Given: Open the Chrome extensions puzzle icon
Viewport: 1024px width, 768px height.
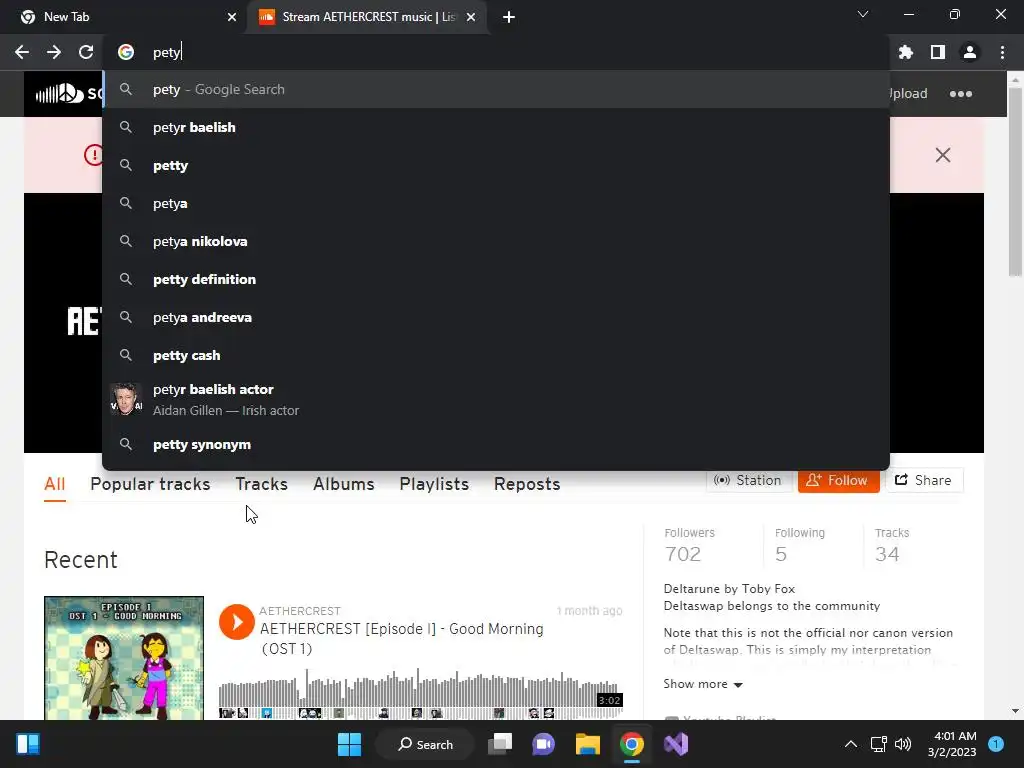Looking at the screenshot, I should 905,52.
